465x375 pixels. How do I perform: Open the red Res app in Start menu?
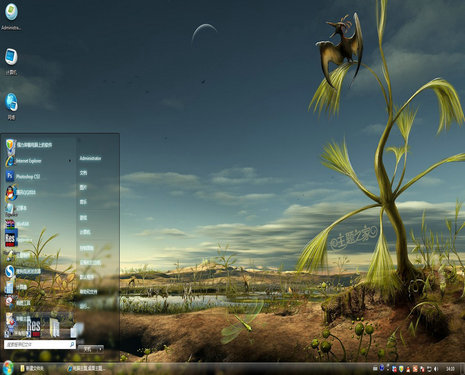(19, 239)
